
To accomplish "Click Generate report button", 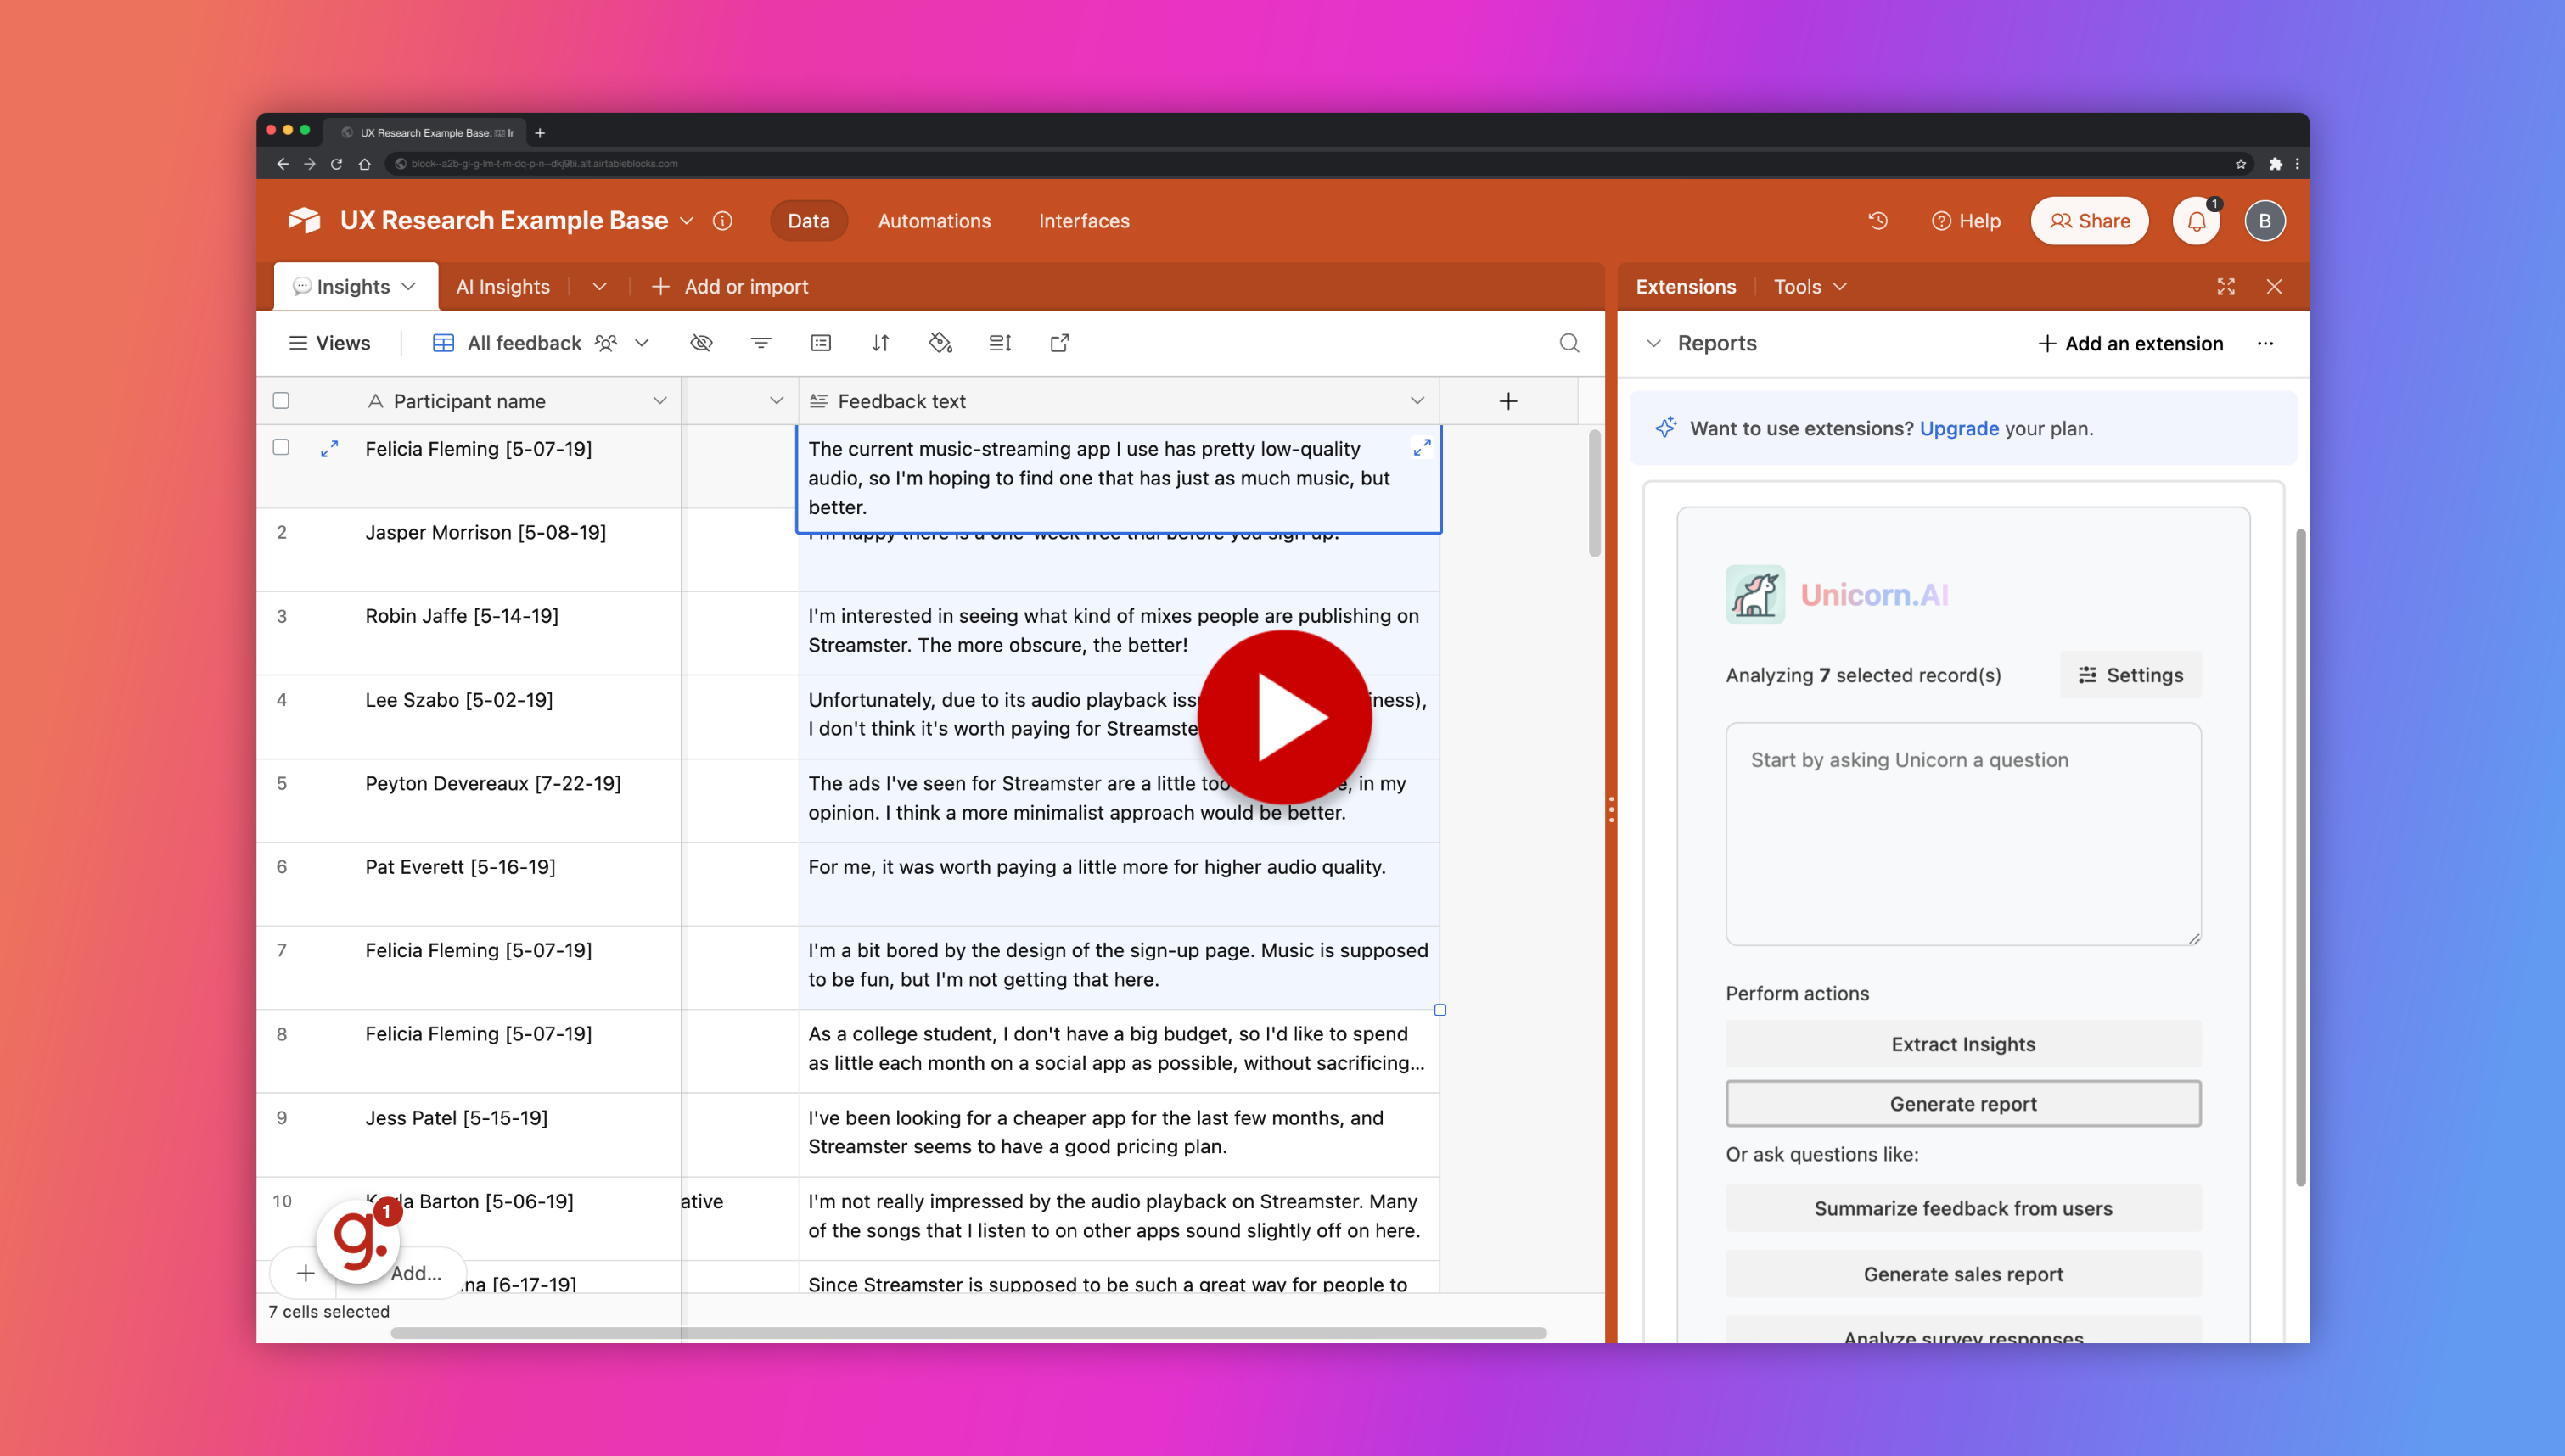I will pos(1963,1104).
